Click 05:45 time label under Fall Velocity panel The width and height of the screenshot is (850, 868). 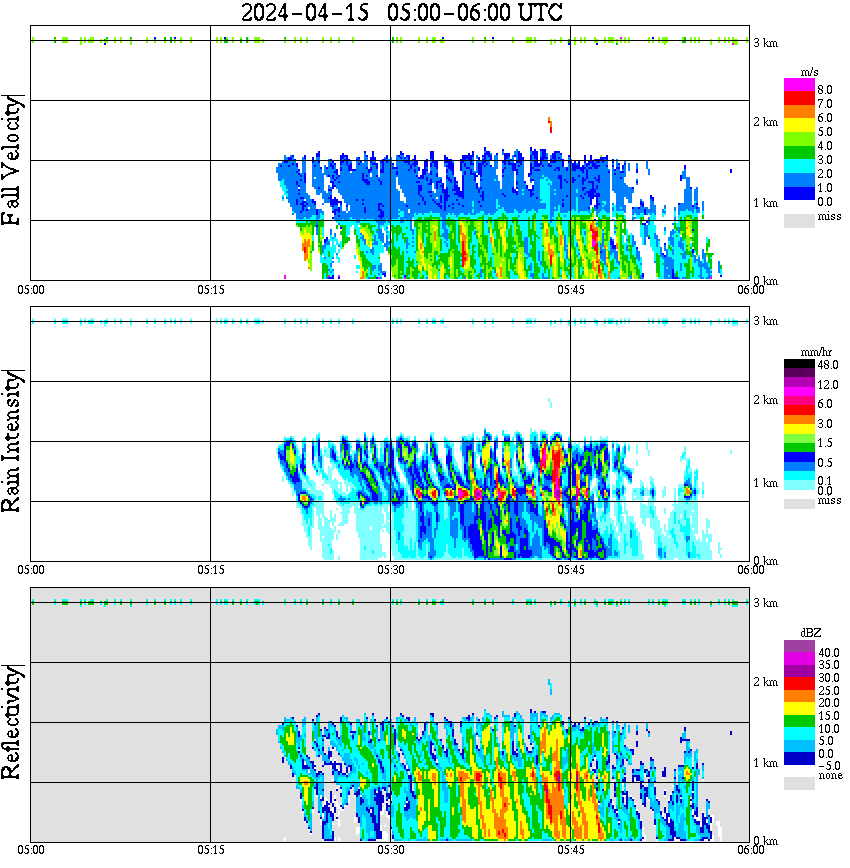point(571,290)
